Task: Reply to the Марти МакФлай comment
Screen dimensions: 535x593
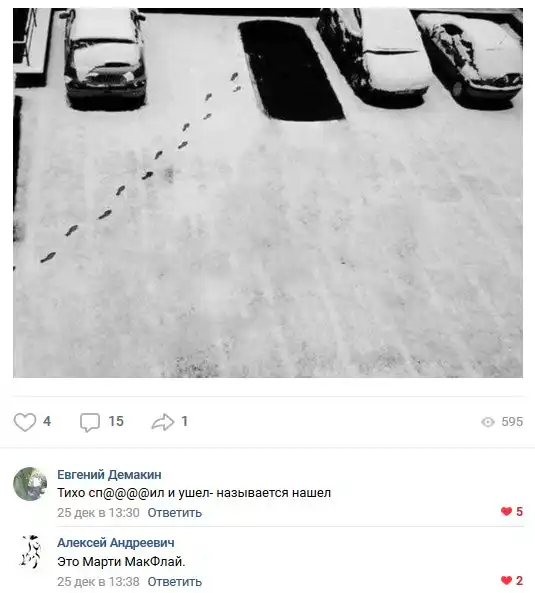Action: click(x=175, y=581)
